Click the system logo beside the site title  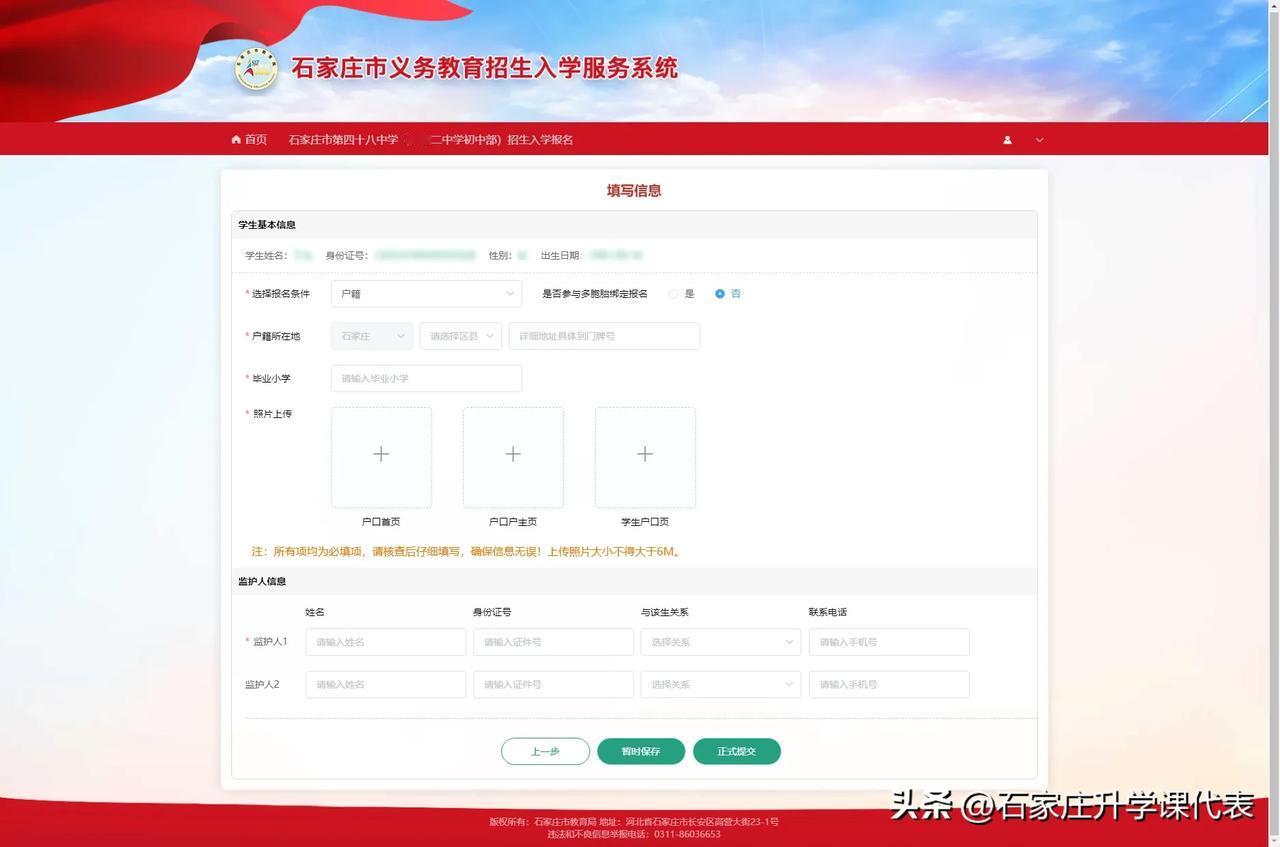pos(256,68)
